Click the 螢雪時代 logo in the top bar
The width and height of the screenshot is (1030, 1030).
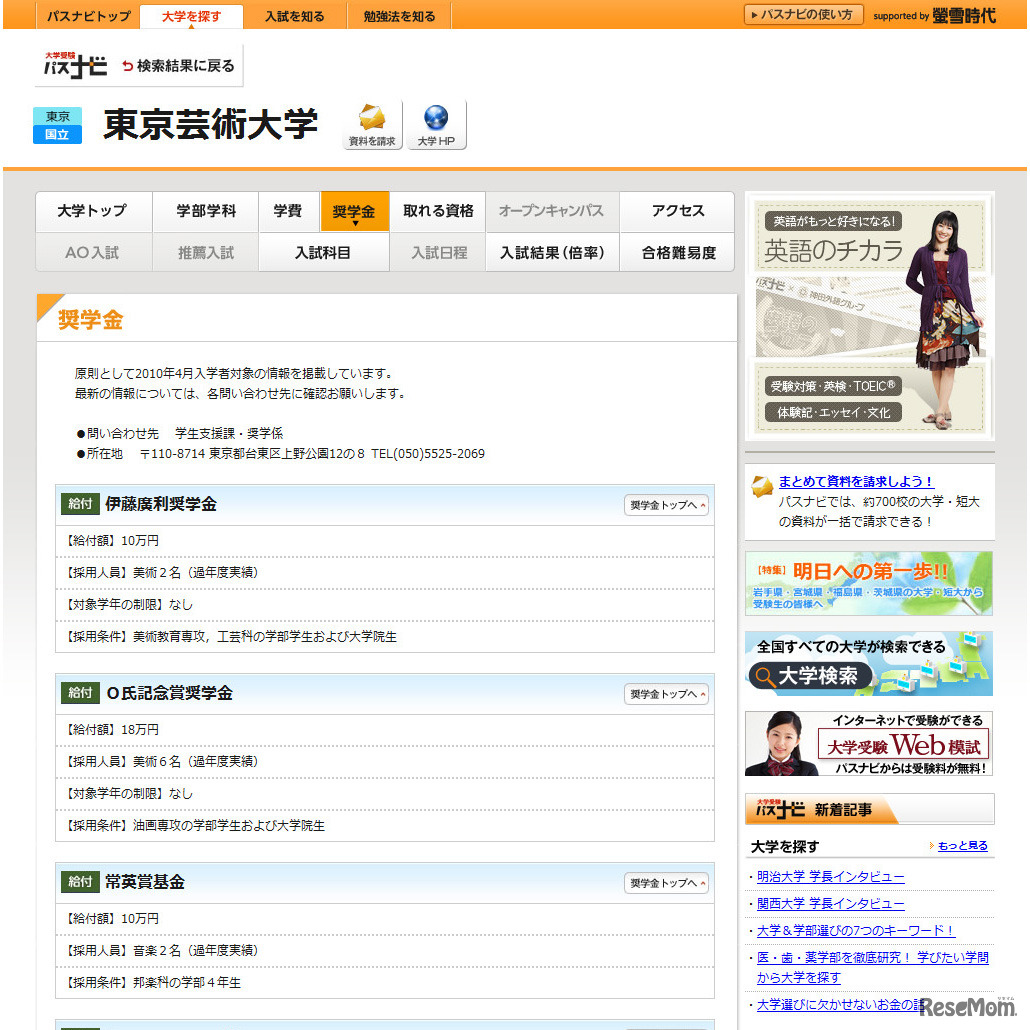click(966, 15)
